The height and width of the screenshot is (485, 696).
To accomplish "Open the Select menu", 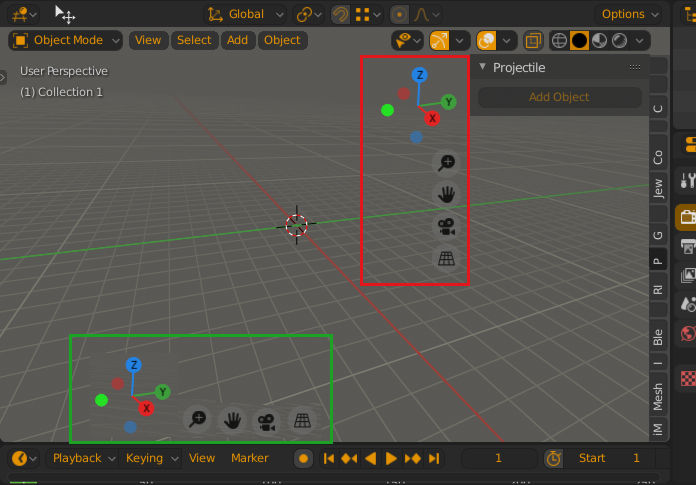I will (x=194, y=40).
